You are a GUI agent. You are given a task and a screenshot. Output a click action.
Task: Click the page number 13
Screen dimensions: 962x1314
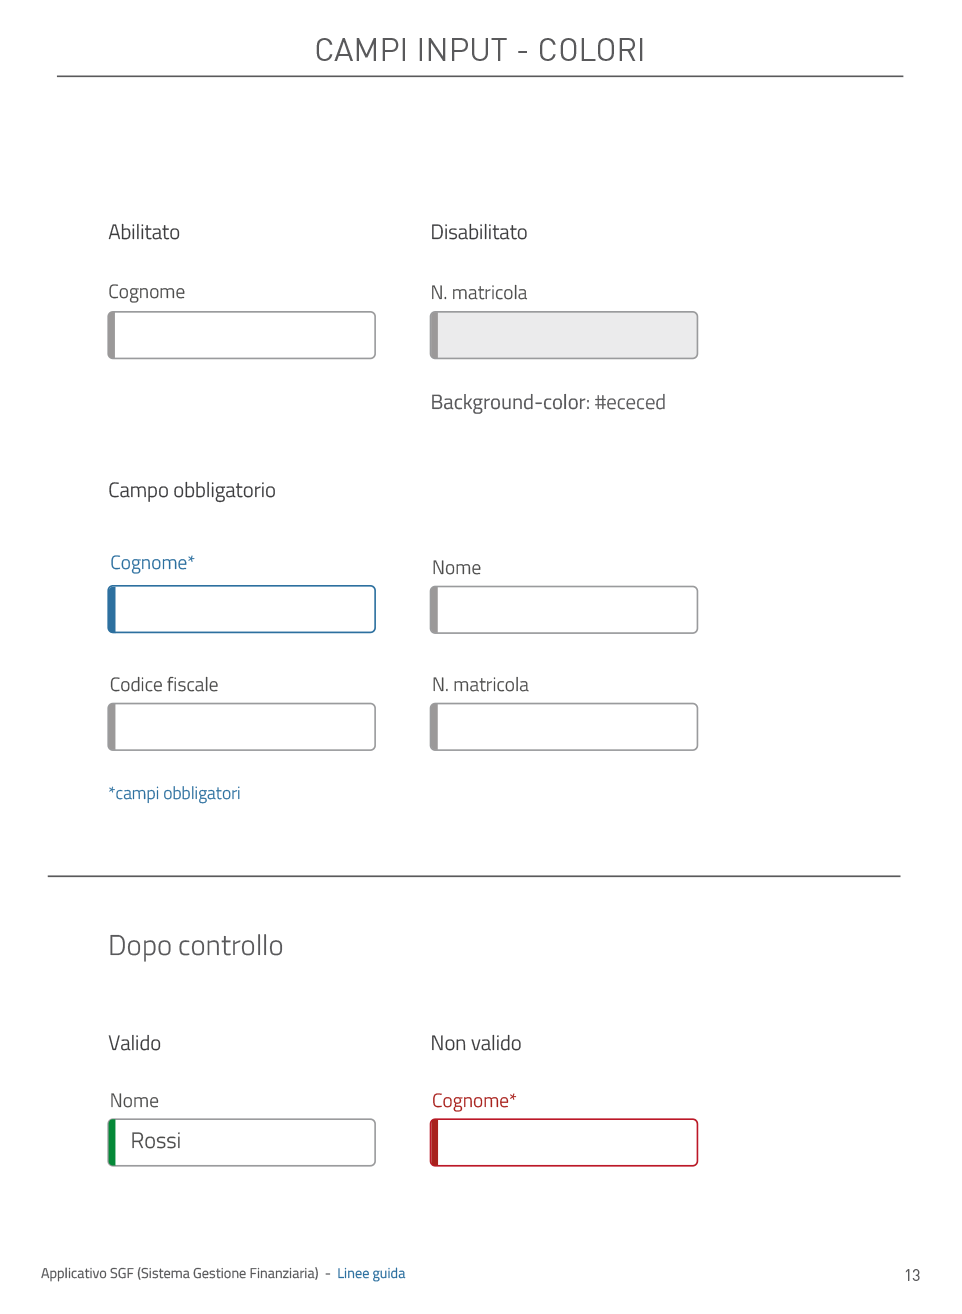pos(912,1275)
